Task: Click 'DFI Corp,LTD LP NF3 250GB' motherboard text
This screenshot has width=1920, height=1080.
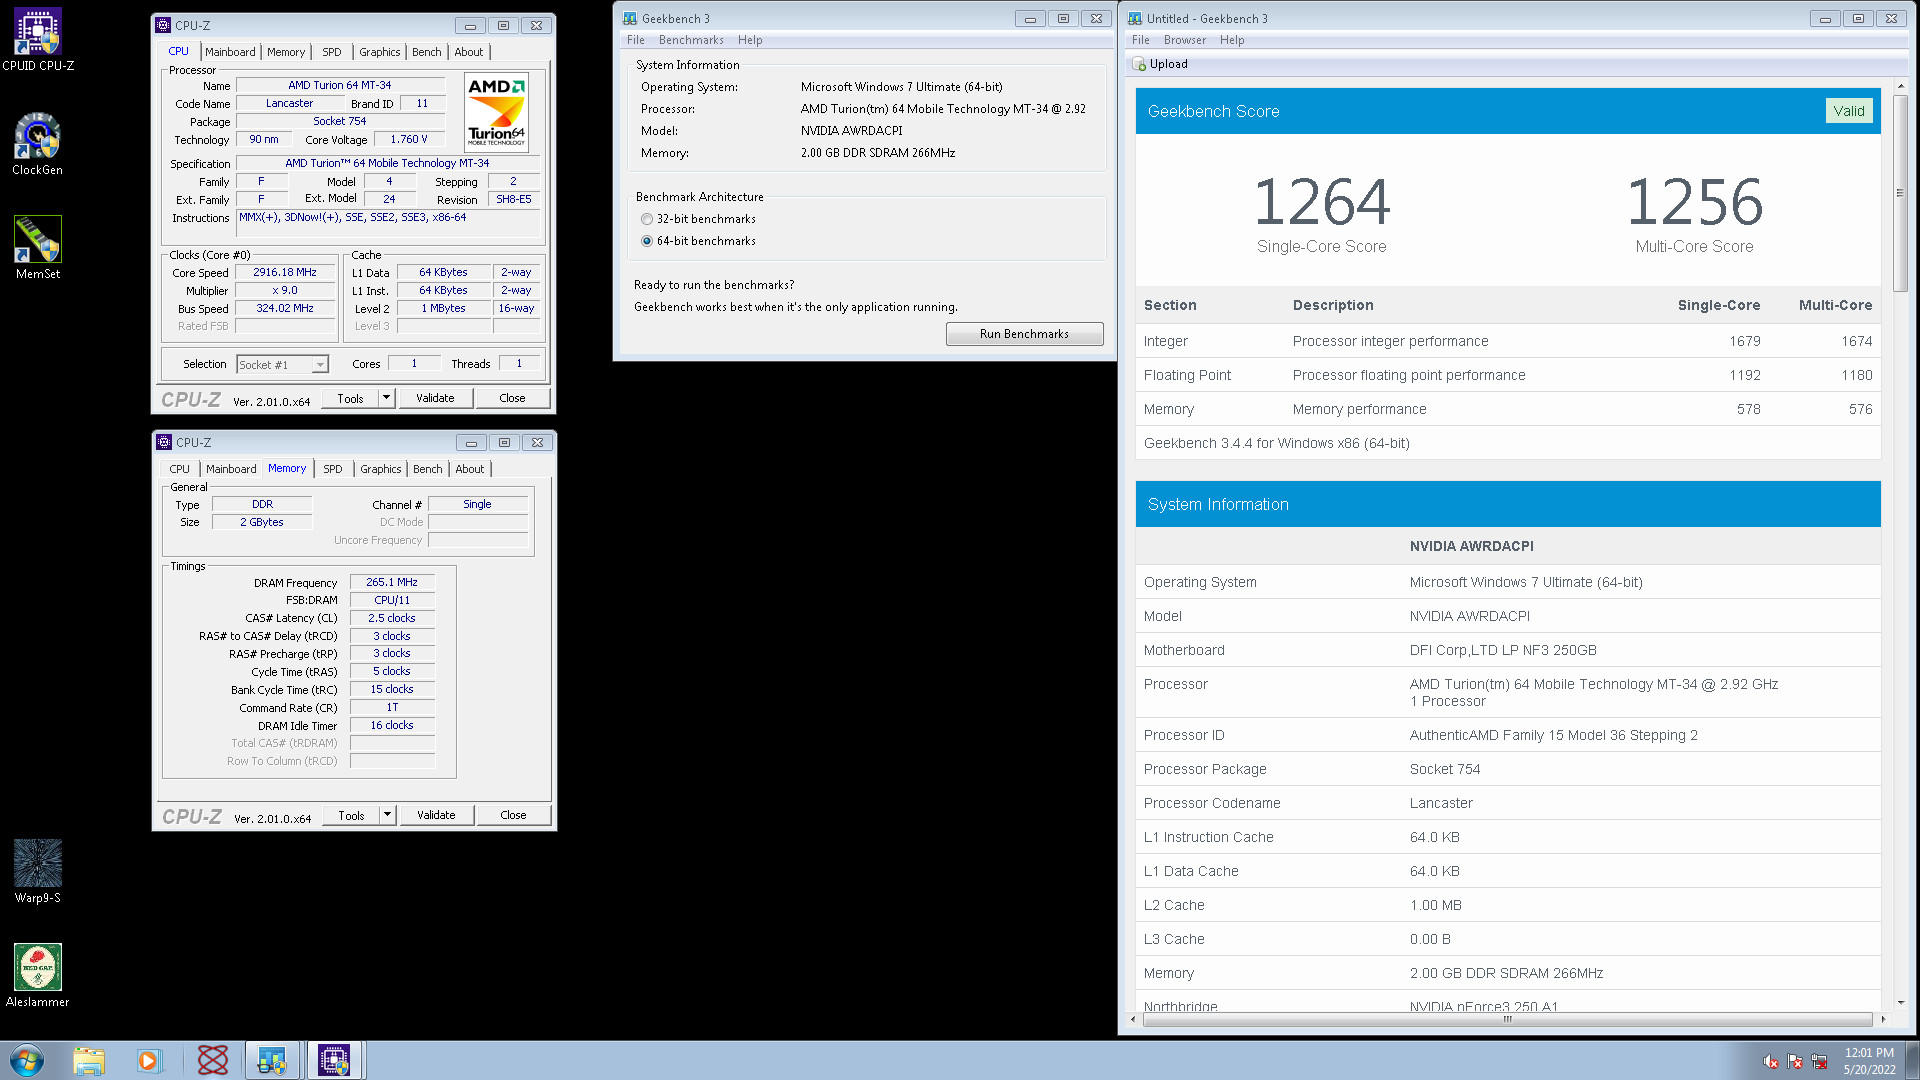Action: (x=1503, y=650)
